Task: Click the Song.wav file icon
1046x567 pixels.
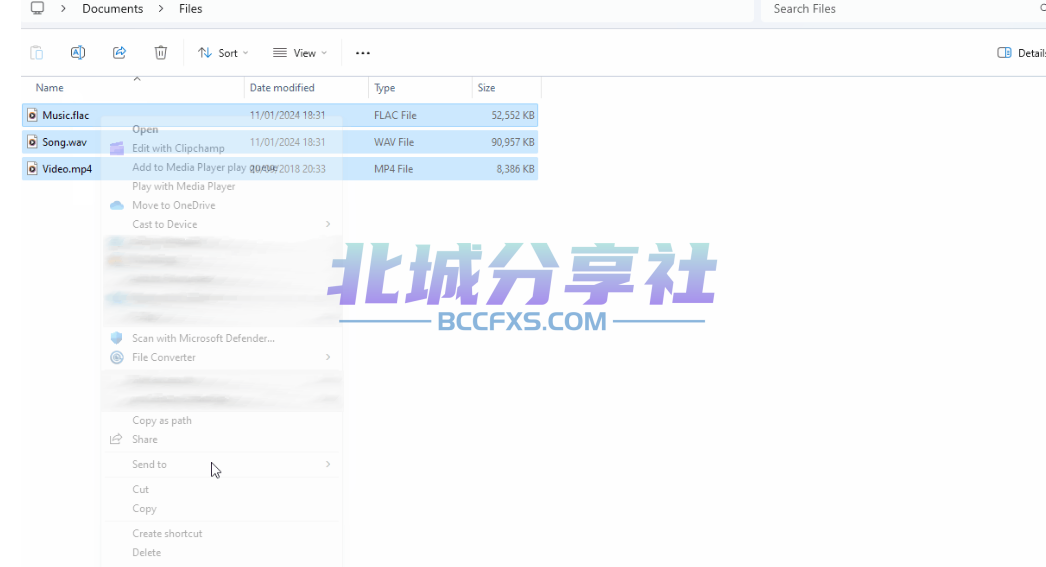Action: pyautogui.click(x=32, y=142)
